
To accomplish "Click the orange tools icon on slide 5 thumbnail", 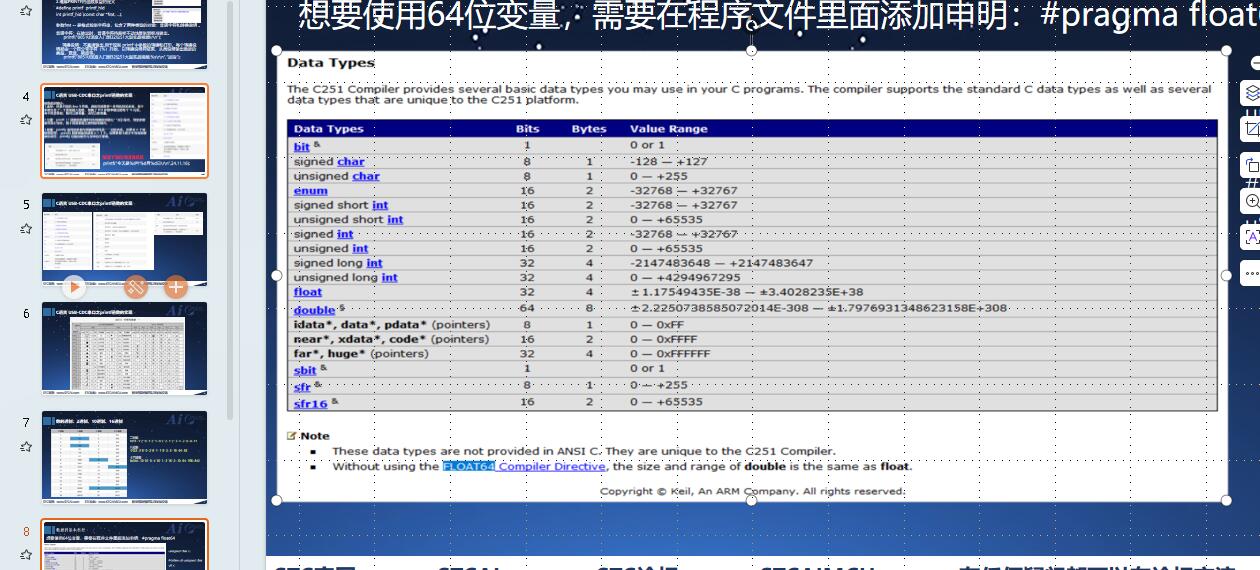I will [136, 287].
